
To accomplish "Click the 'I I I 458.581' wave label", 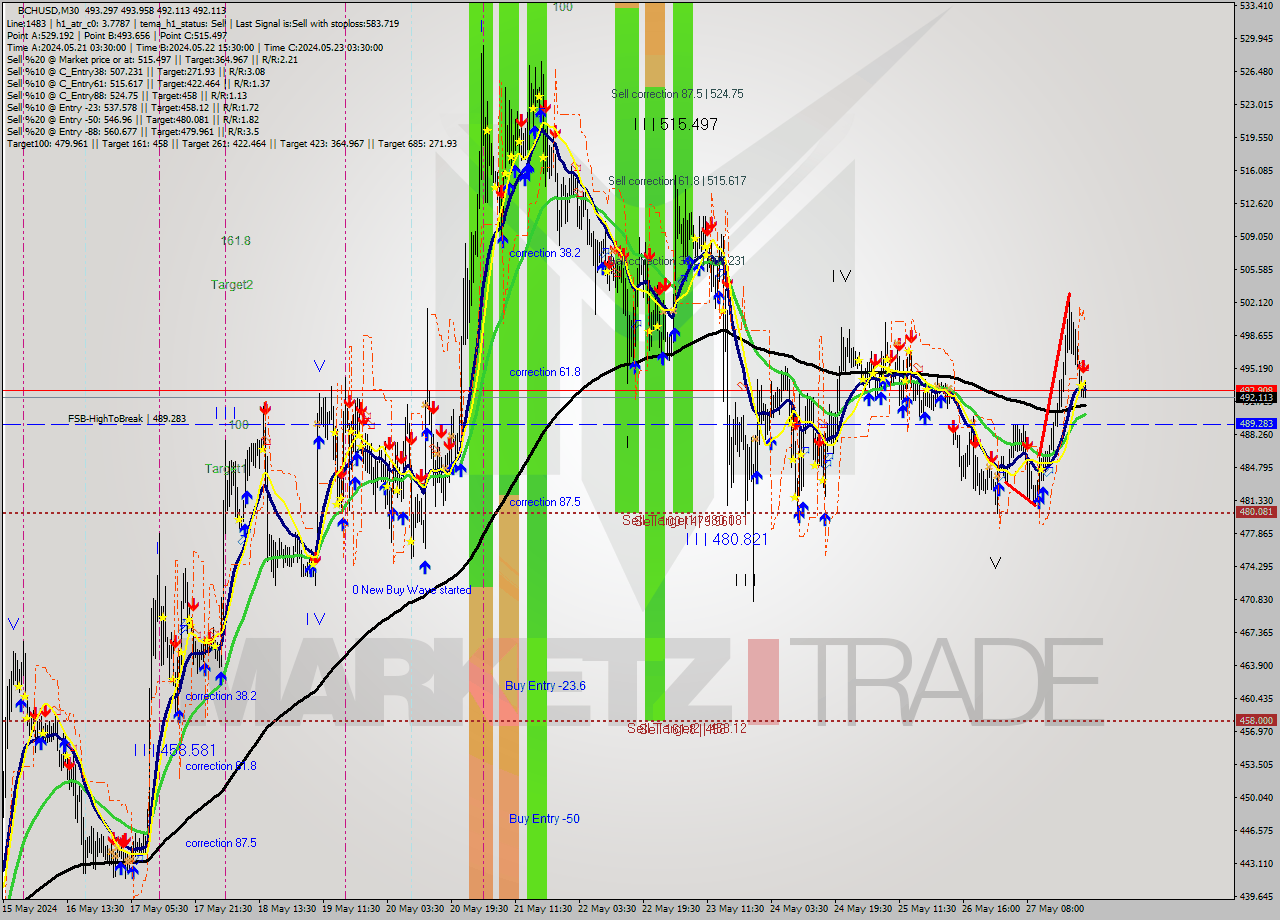I will (175, 750).
